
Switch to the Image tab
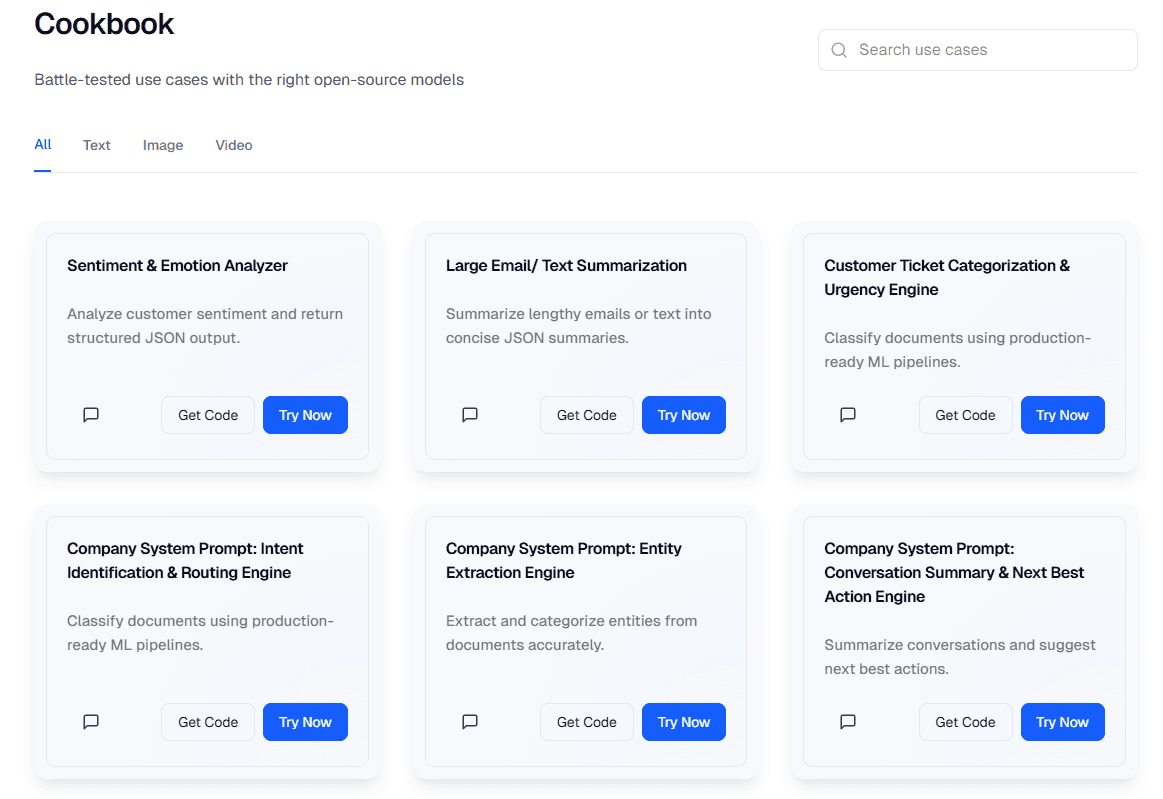click(x=163, y=145)
